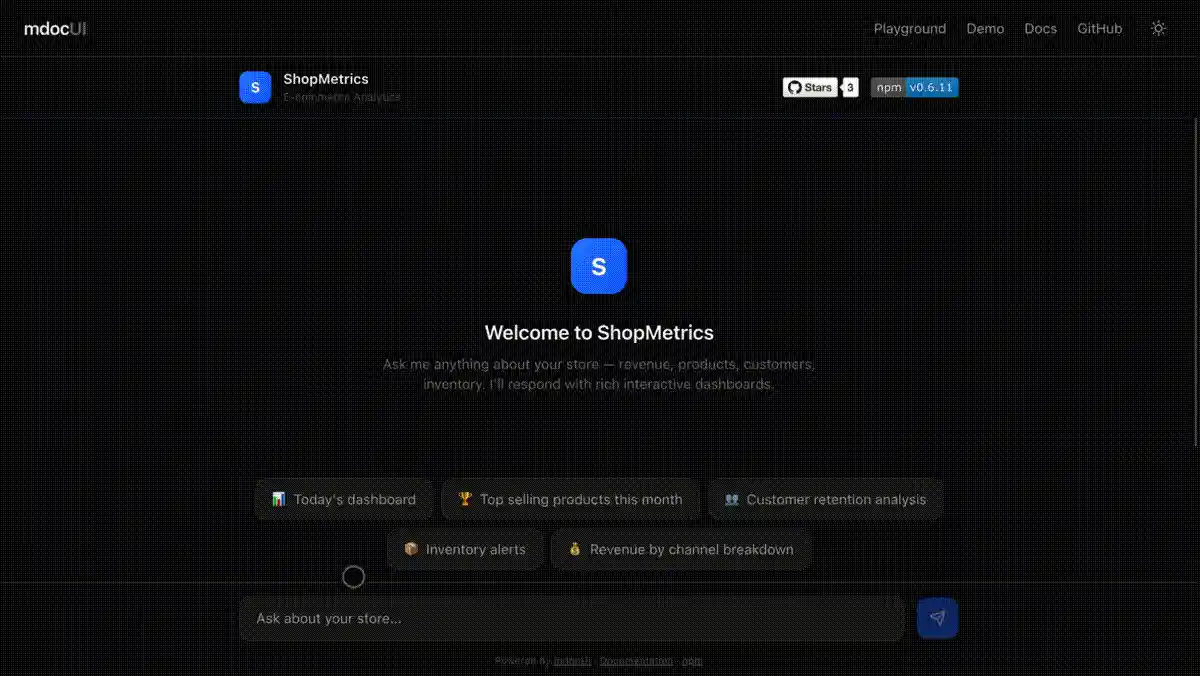This screenshot has width=1200, height=676.
Task: Click the GitHub octocat icon on the Stars badge
Action: click(x=795, y=87)
